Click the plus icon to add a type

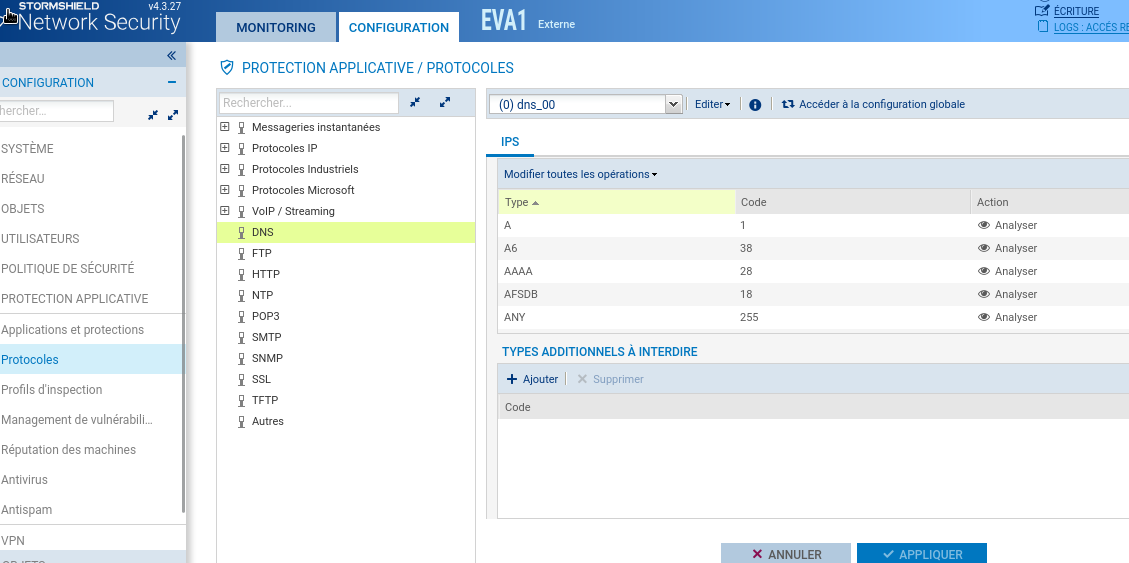click(512, 379)
